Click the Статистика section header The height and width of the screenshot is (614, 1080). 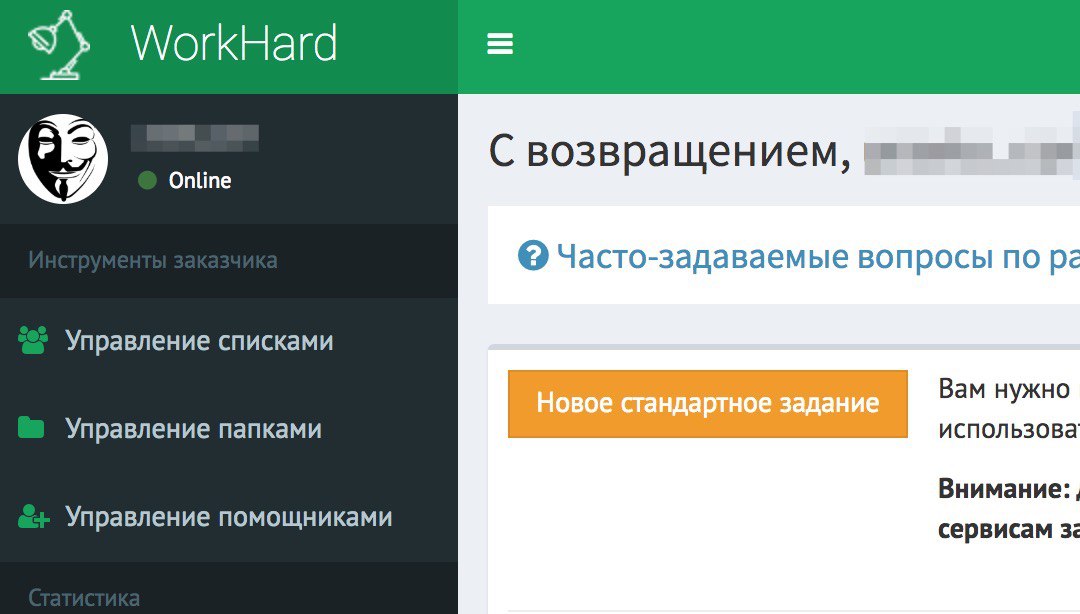[84, 597]
